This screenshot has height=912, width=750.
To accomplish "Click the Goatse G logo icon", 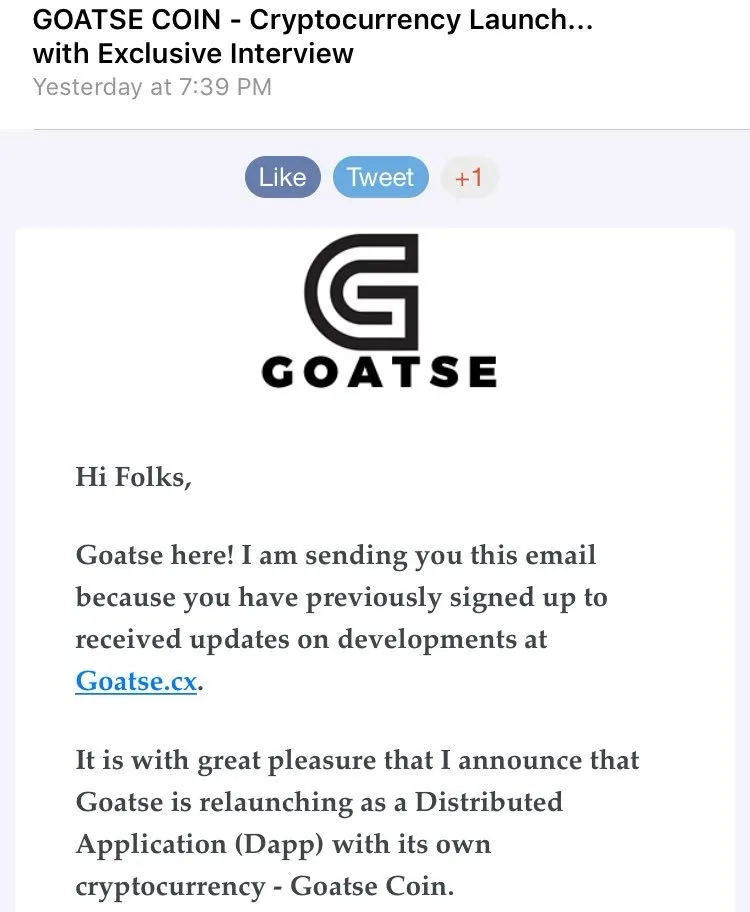I will (x=362, y=291).
